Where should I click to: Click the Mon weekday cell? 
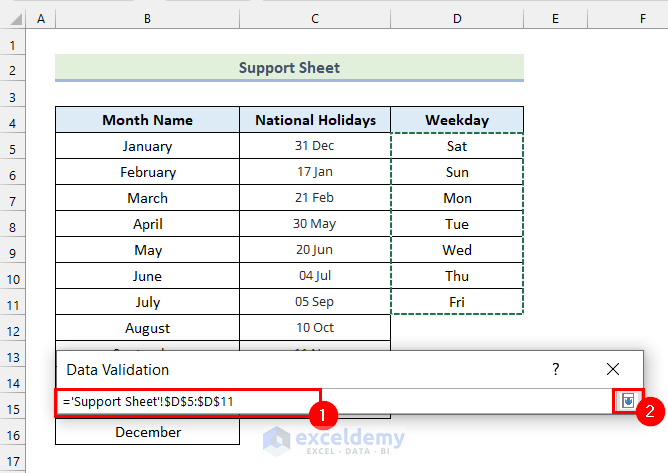point(457,198)
